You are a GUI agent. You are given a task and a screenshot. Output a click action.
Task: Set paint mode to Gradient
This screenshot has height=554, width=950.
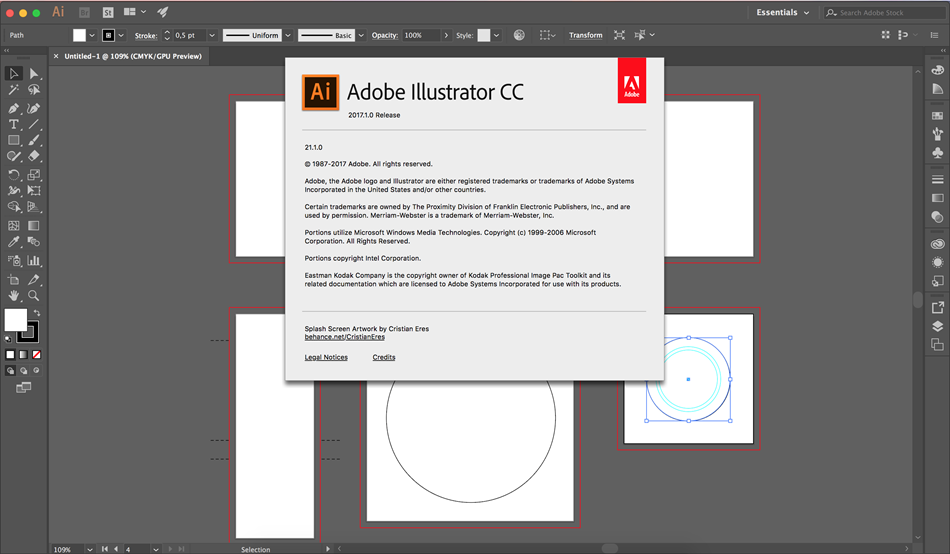point(24,355)
